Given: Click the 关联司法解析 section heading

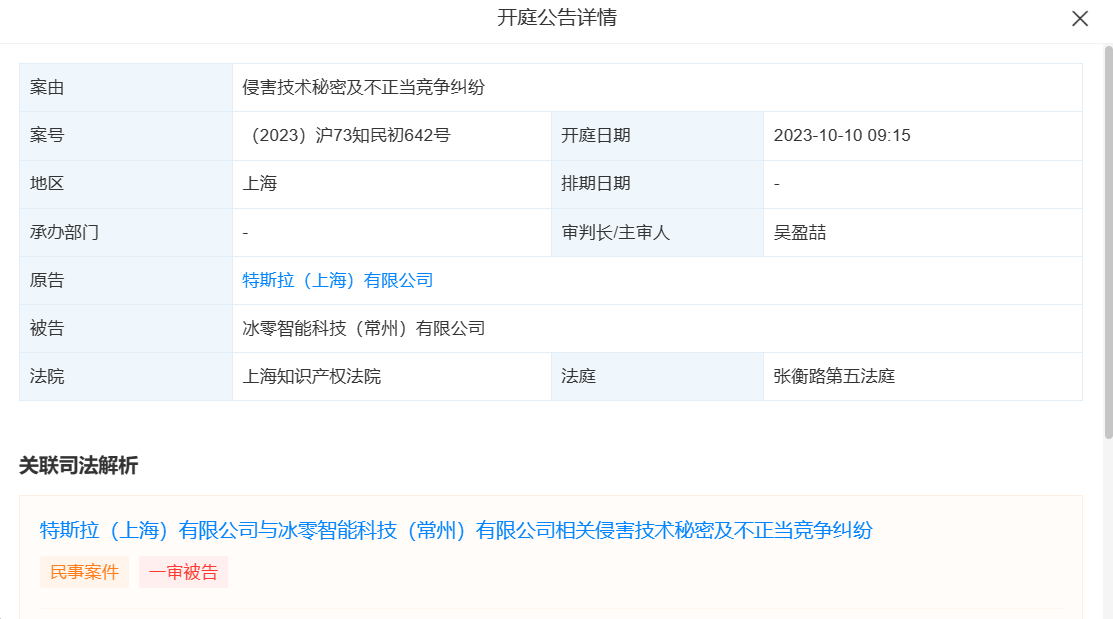Looking at the screenshot, I should pos(79,466).
